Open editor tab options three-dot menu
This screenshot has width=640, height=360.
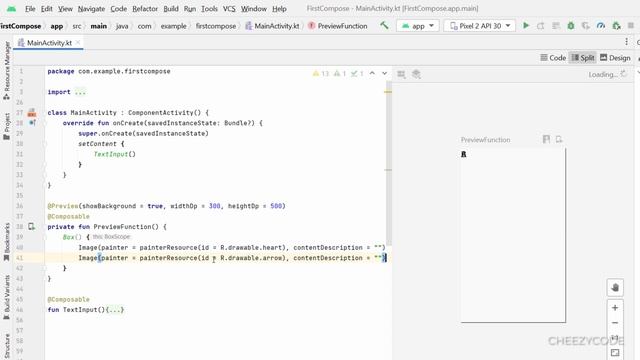point(627,42)
